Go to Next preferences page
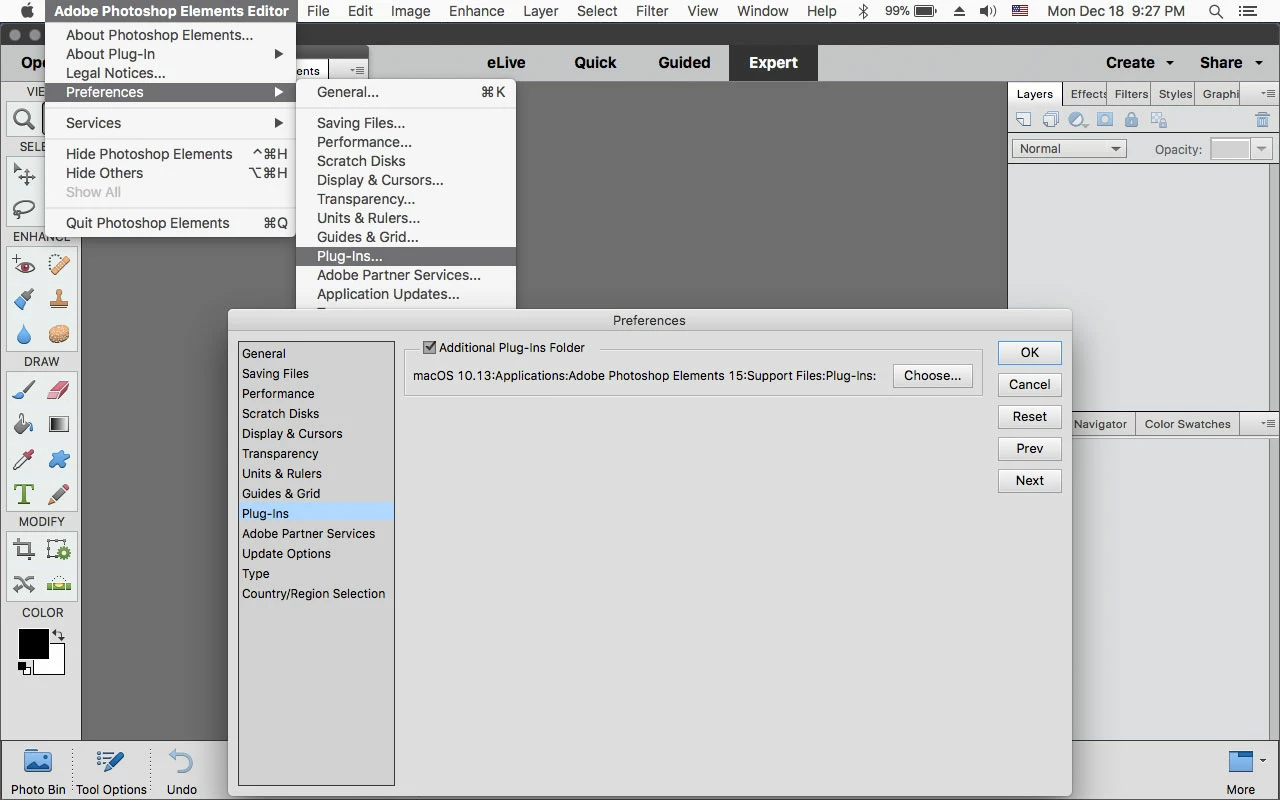The width and height of the screenshot is (1280, 800). [x=1029, y=481]
